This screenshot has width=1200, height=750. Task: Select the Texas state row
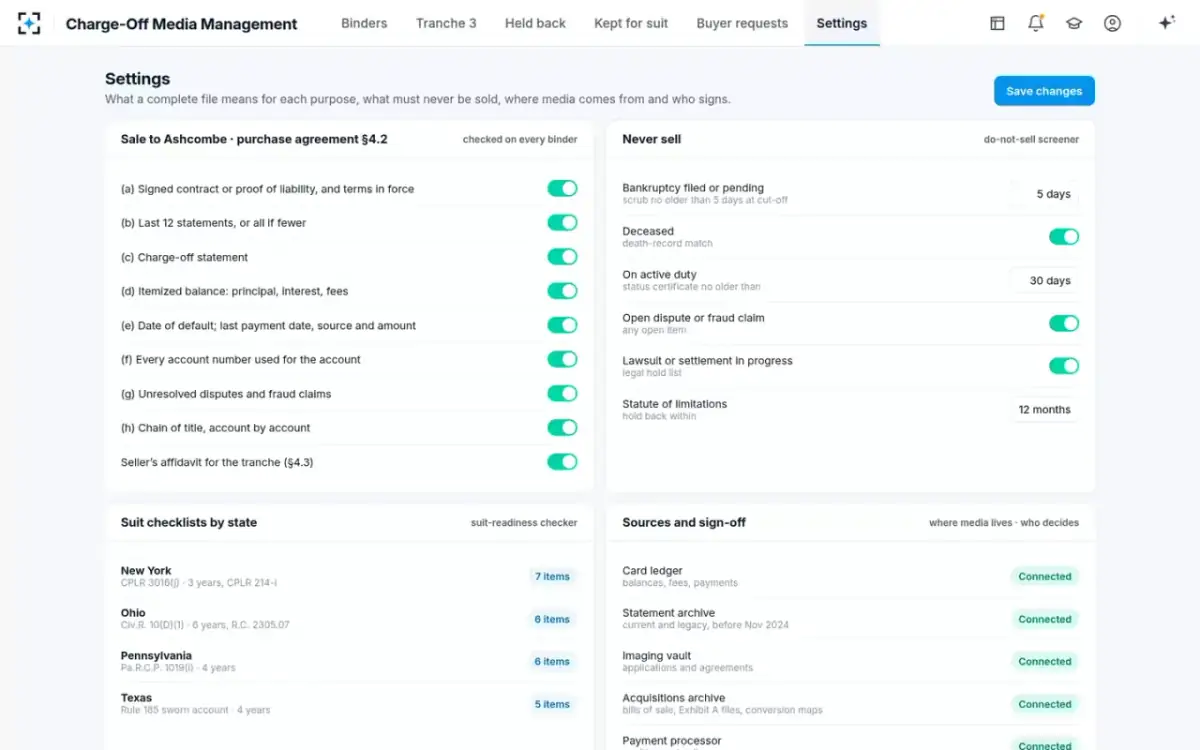click(349, 704)
